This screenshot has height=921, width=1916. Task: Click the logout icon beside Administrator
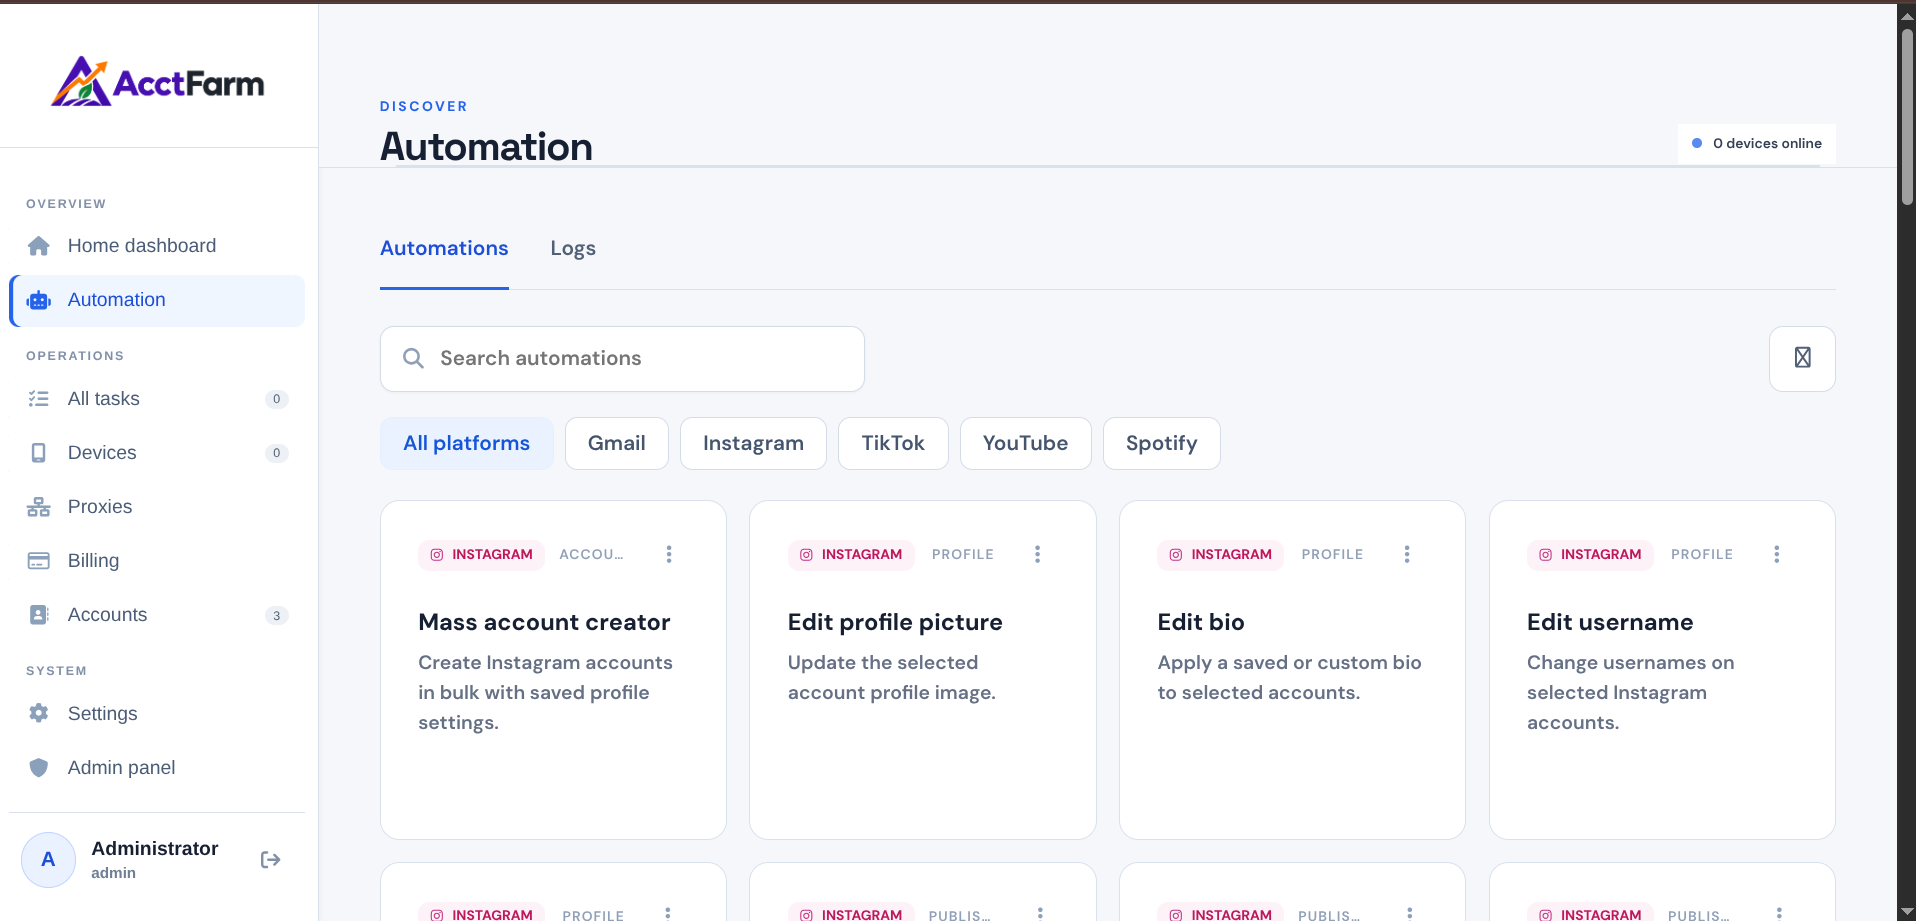coord(270,860)
